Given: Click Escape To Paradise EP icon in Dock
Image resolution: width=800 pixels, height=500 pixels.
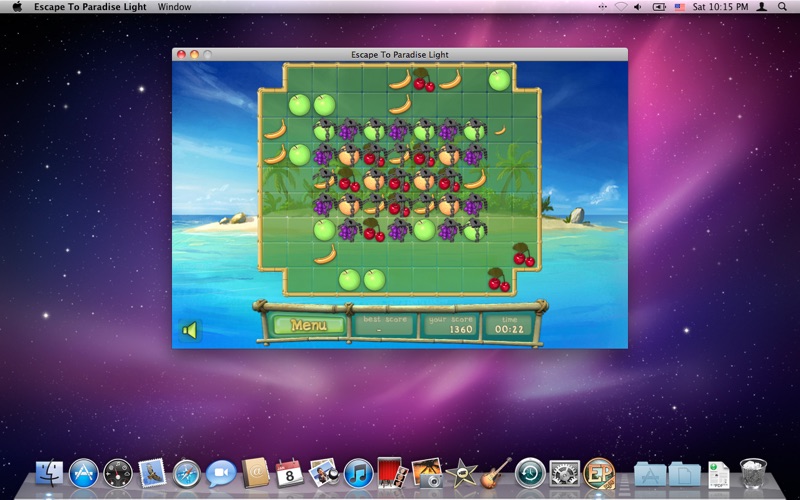Looking at the screenshot, I should pyautogui.click(x=599, y=473).
